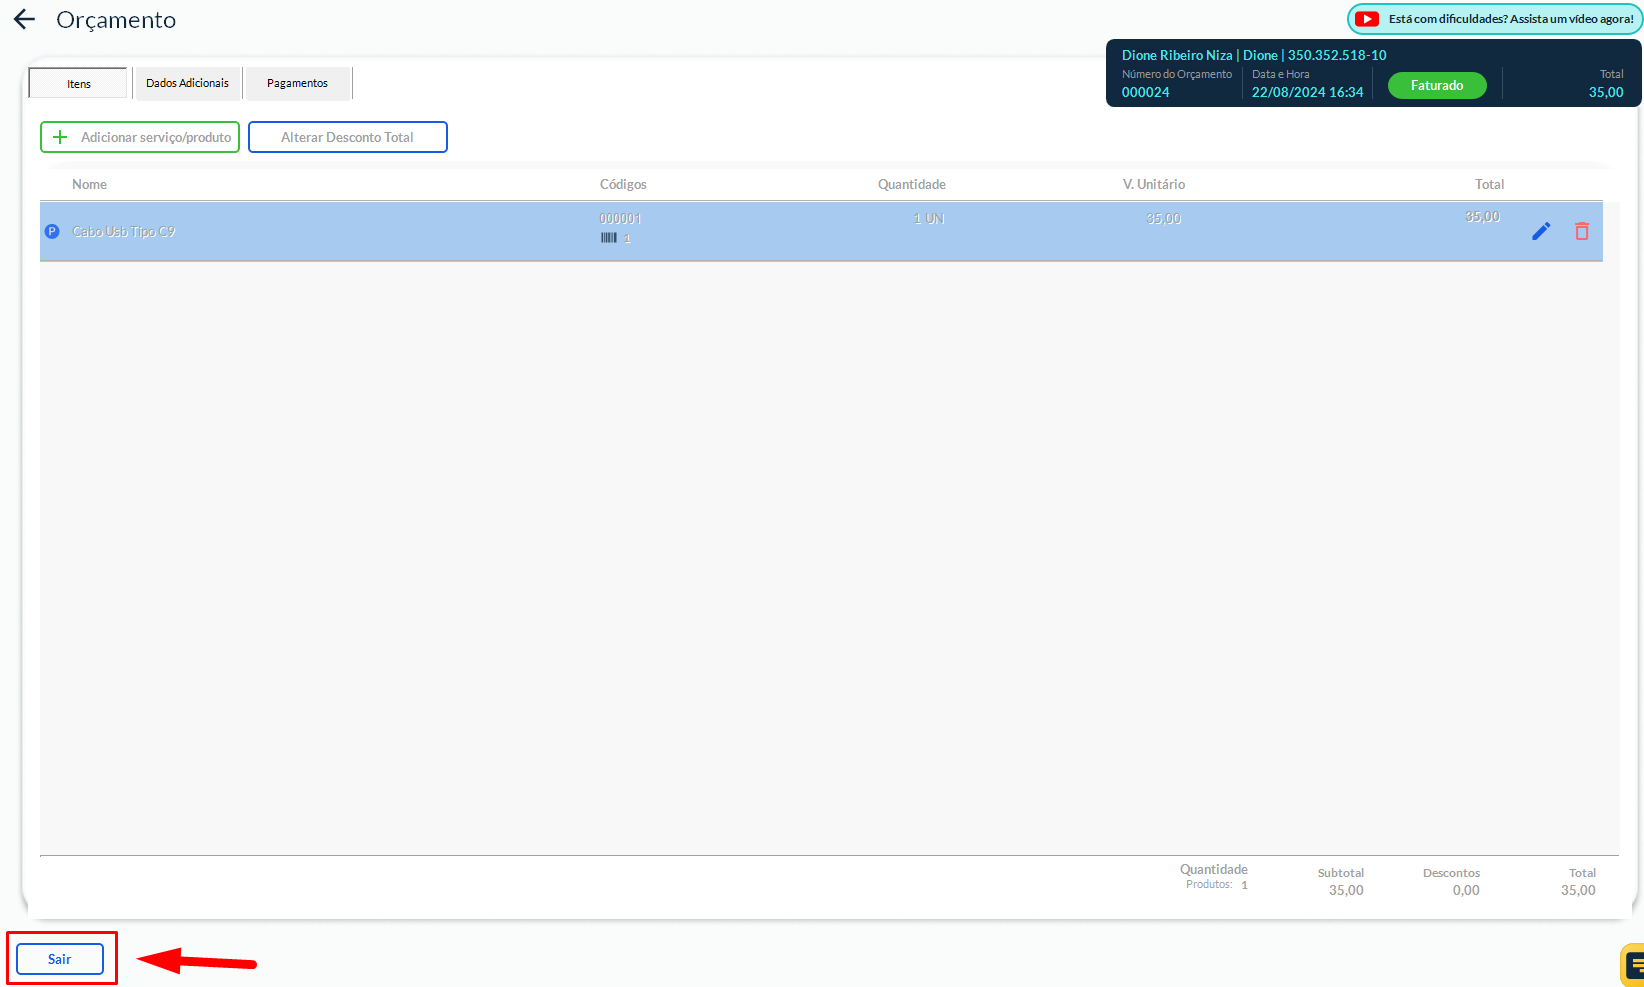This screenshot has height=987, width=1644.
Task: Edit the Cabo Usb Tipo C9 item
Action: click(1541, 231)
